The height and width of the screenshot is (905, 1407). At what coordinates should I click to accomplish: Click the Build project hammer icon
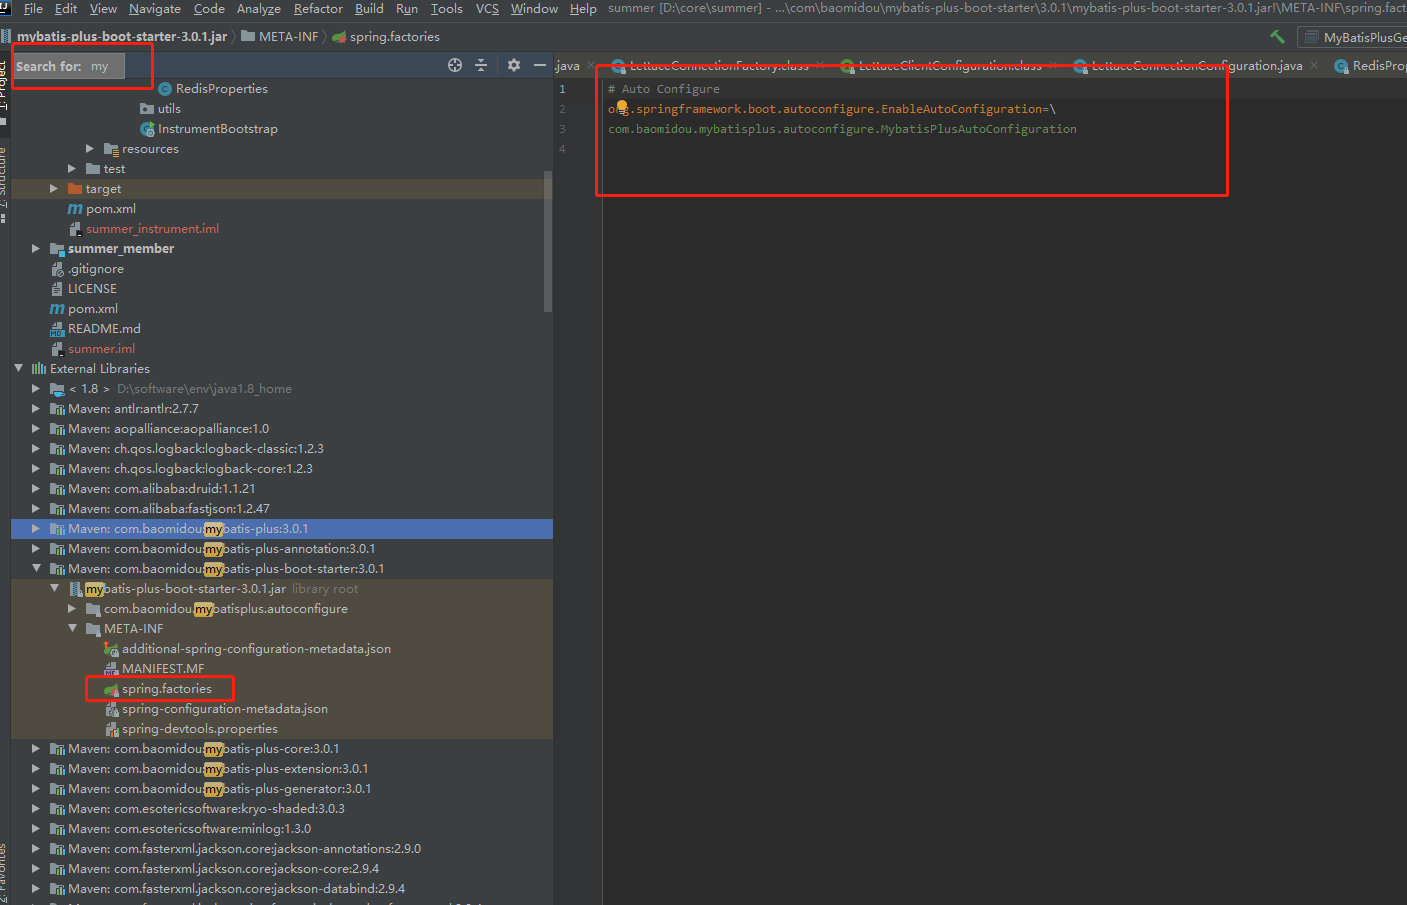click(1277, 36)
